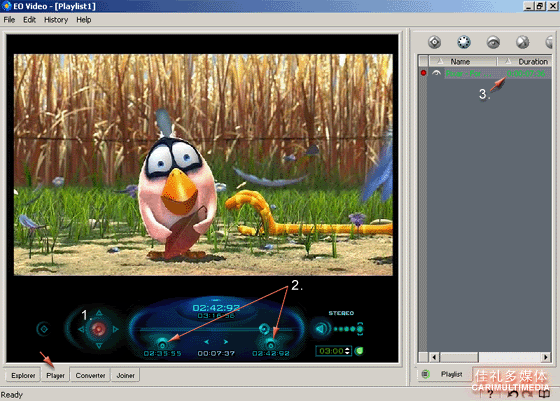Switch to the Explorer tab
This screenshot has width=560, height=401.
[x=23, y=375]
